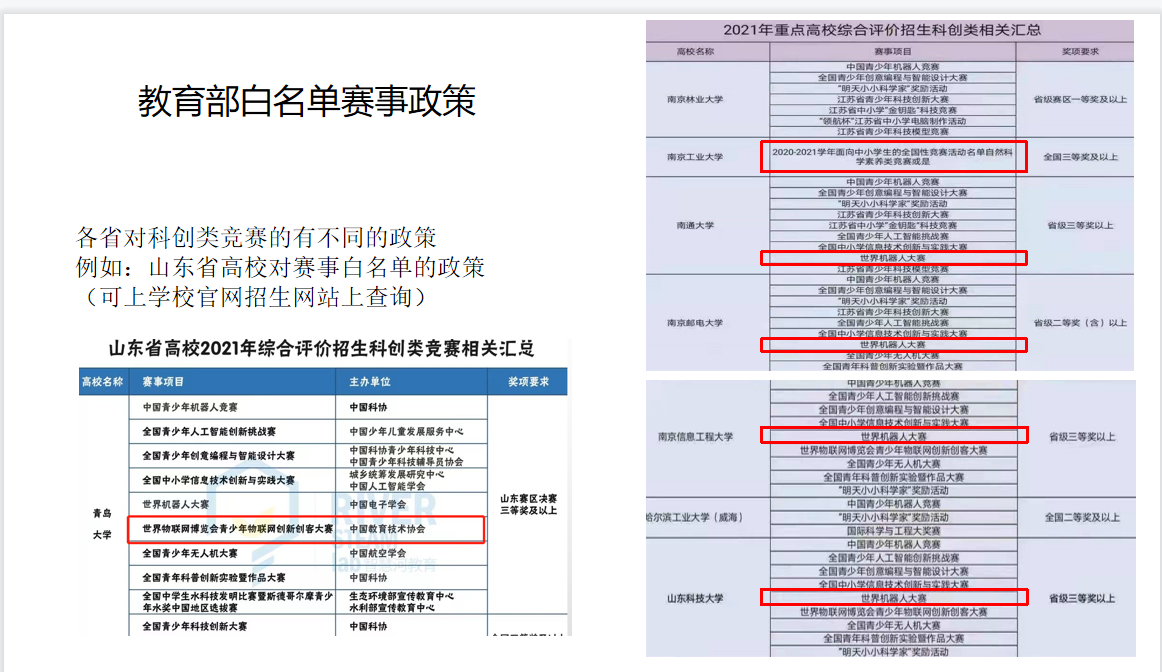Click the entry starting "2020-2021学年面向中小学生"
The height and width of the screenshot is (672, 1162).
[x=892, y=156]
